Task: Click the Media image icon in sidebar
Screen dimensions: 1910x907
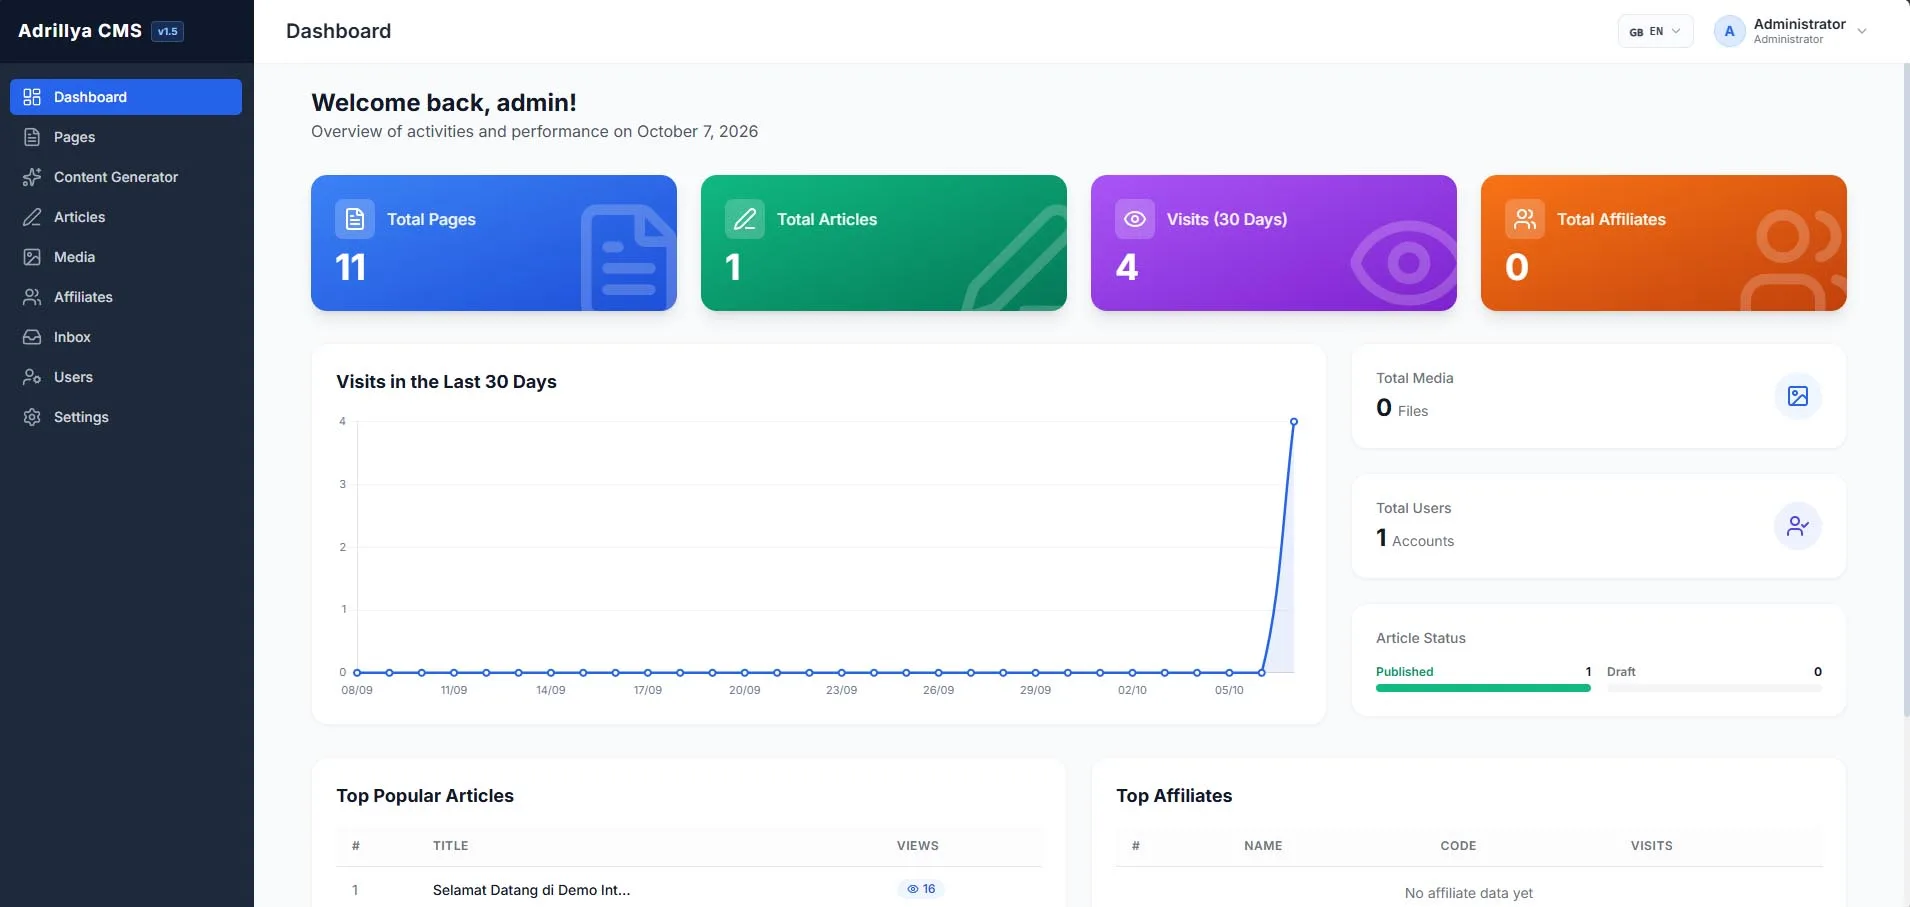Action: (x=32, y=257)
